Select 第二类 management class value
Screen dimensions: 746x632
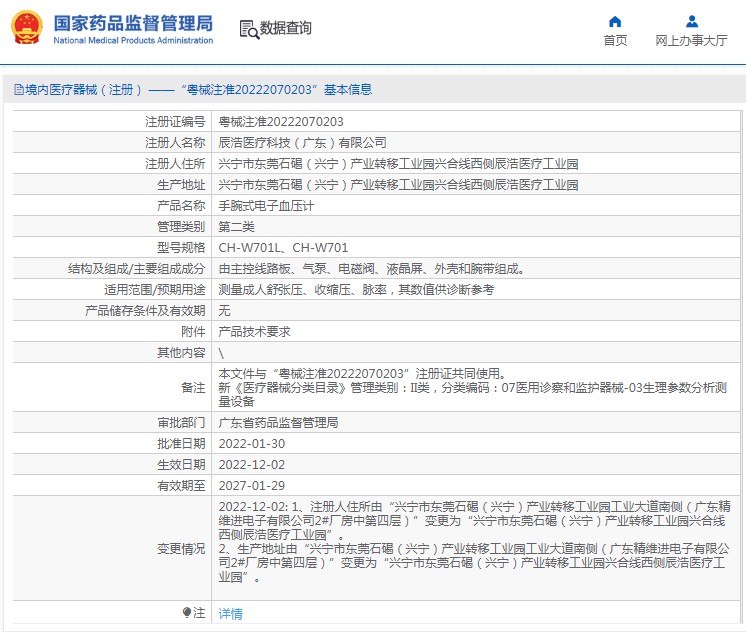236,227
